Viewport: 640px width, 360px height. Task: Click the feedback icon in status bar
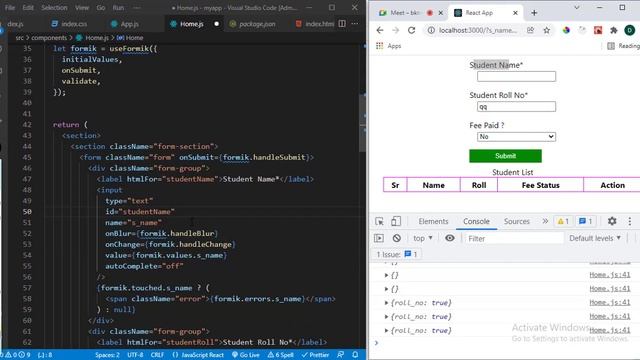click(x=340, y=355)
